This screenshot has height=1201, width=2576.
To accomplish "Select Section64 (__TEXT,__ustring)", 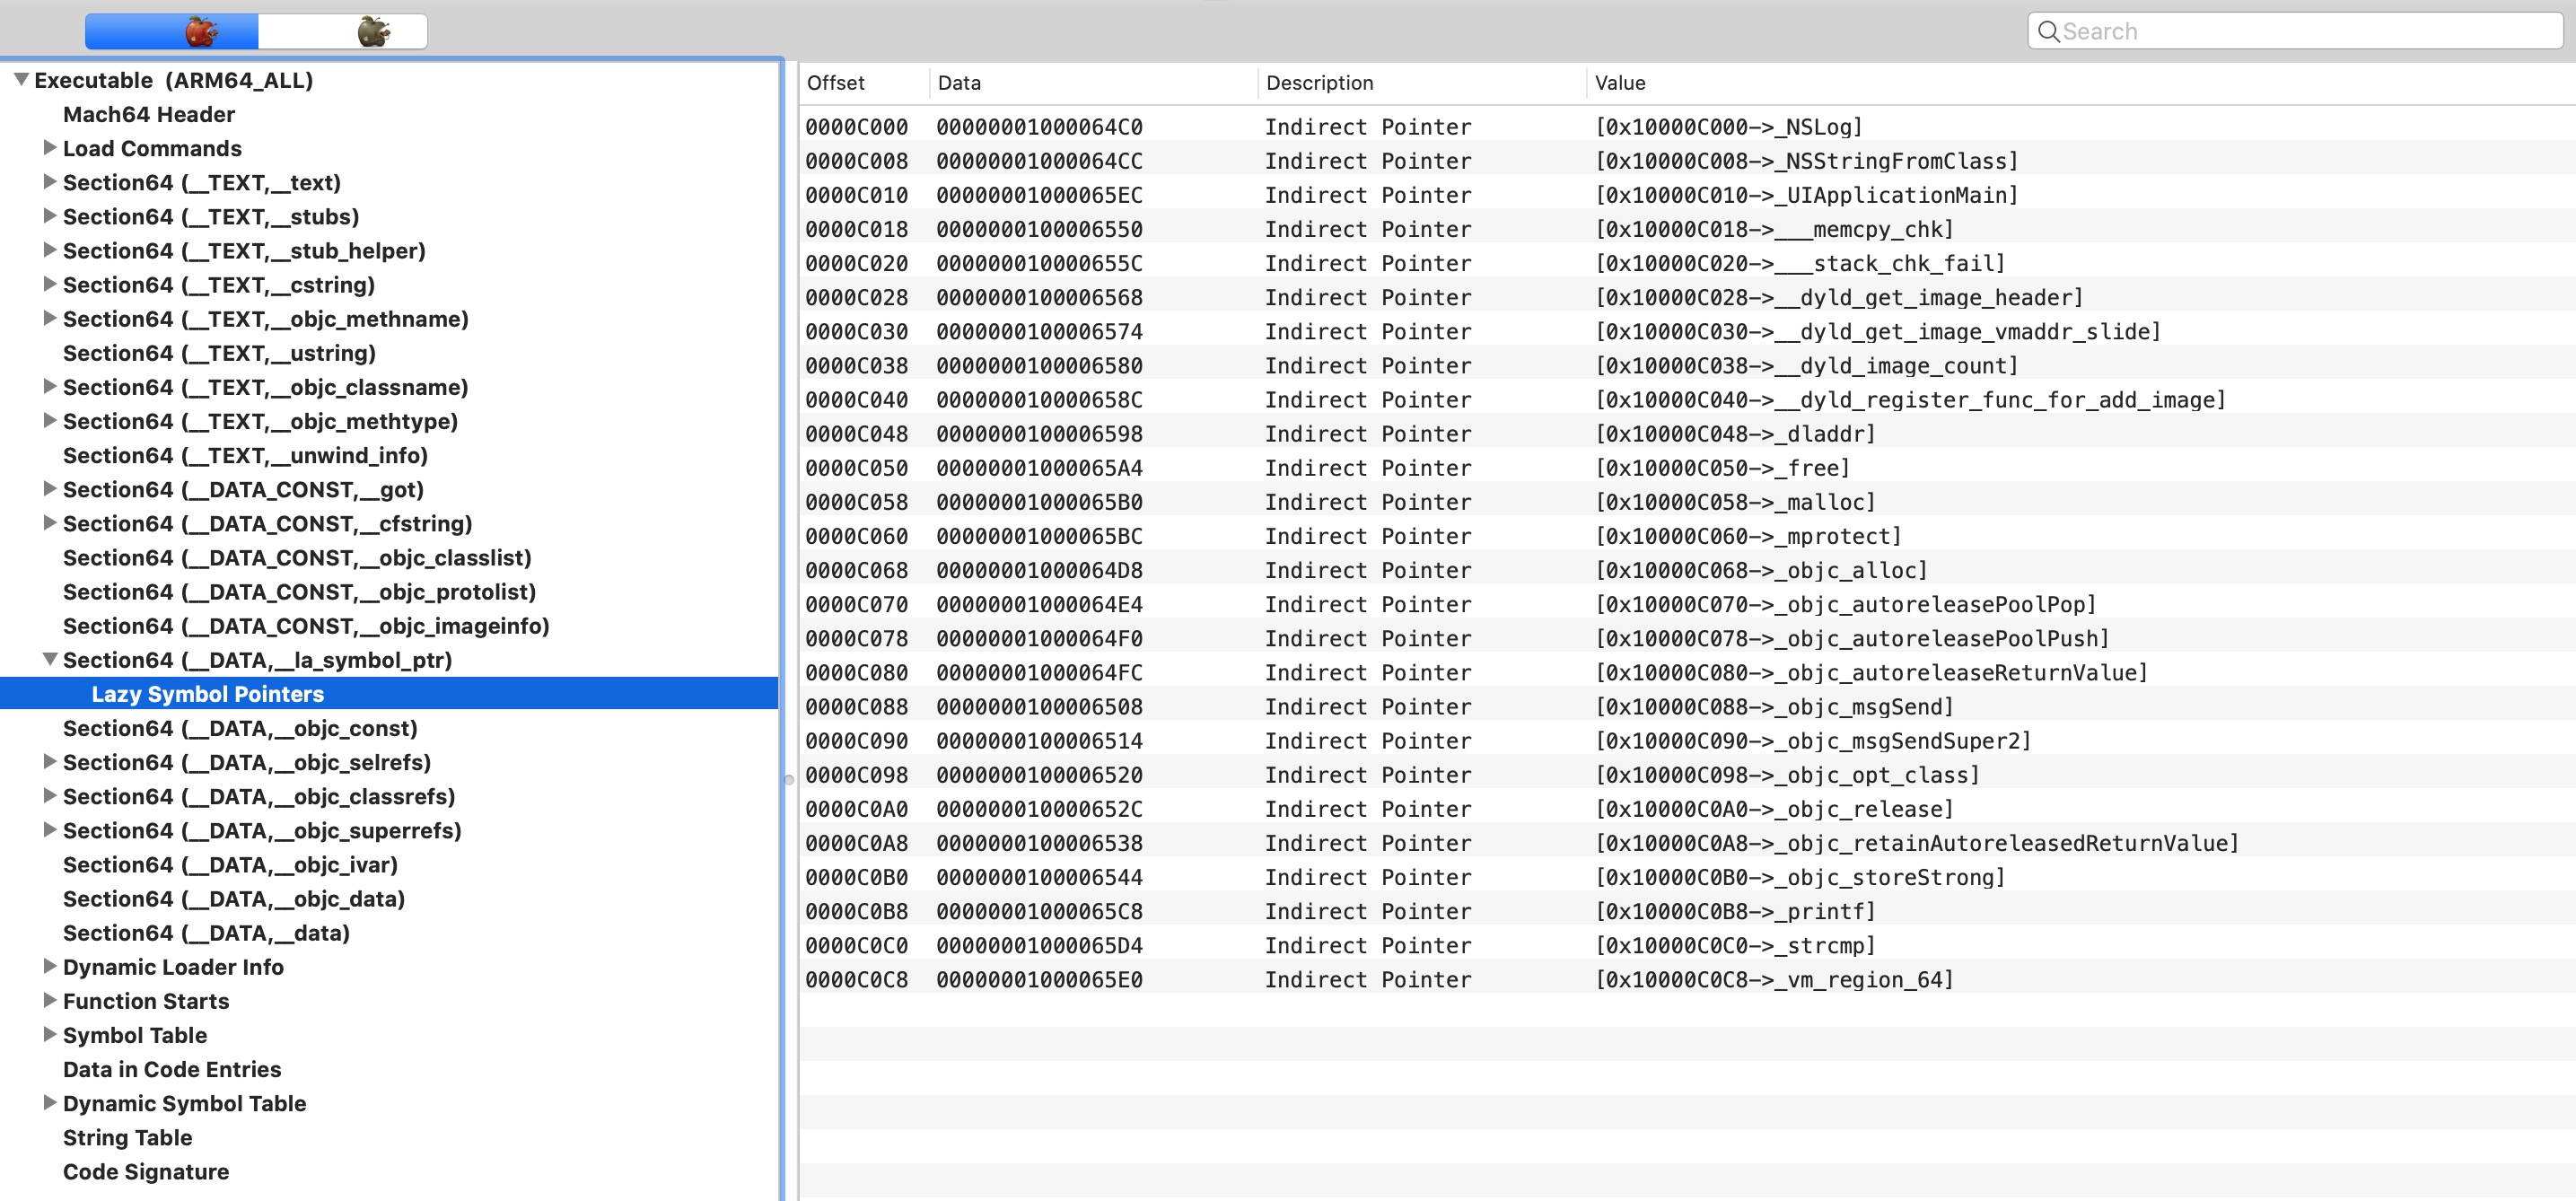I will 219,353.
